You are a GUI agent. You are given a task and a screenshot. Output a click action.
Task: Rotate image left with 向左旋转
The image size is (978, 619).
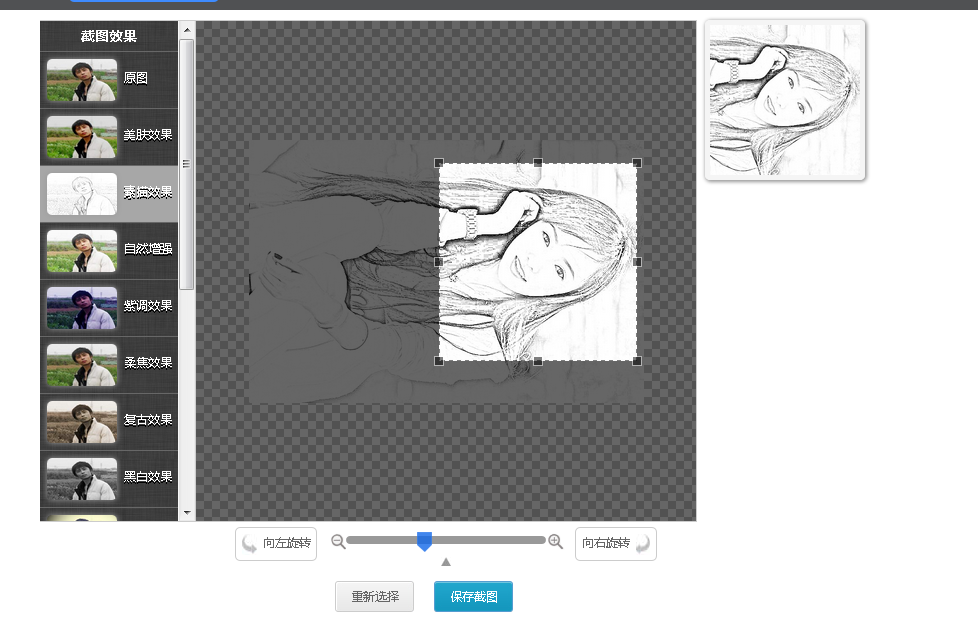click(276, 544)
